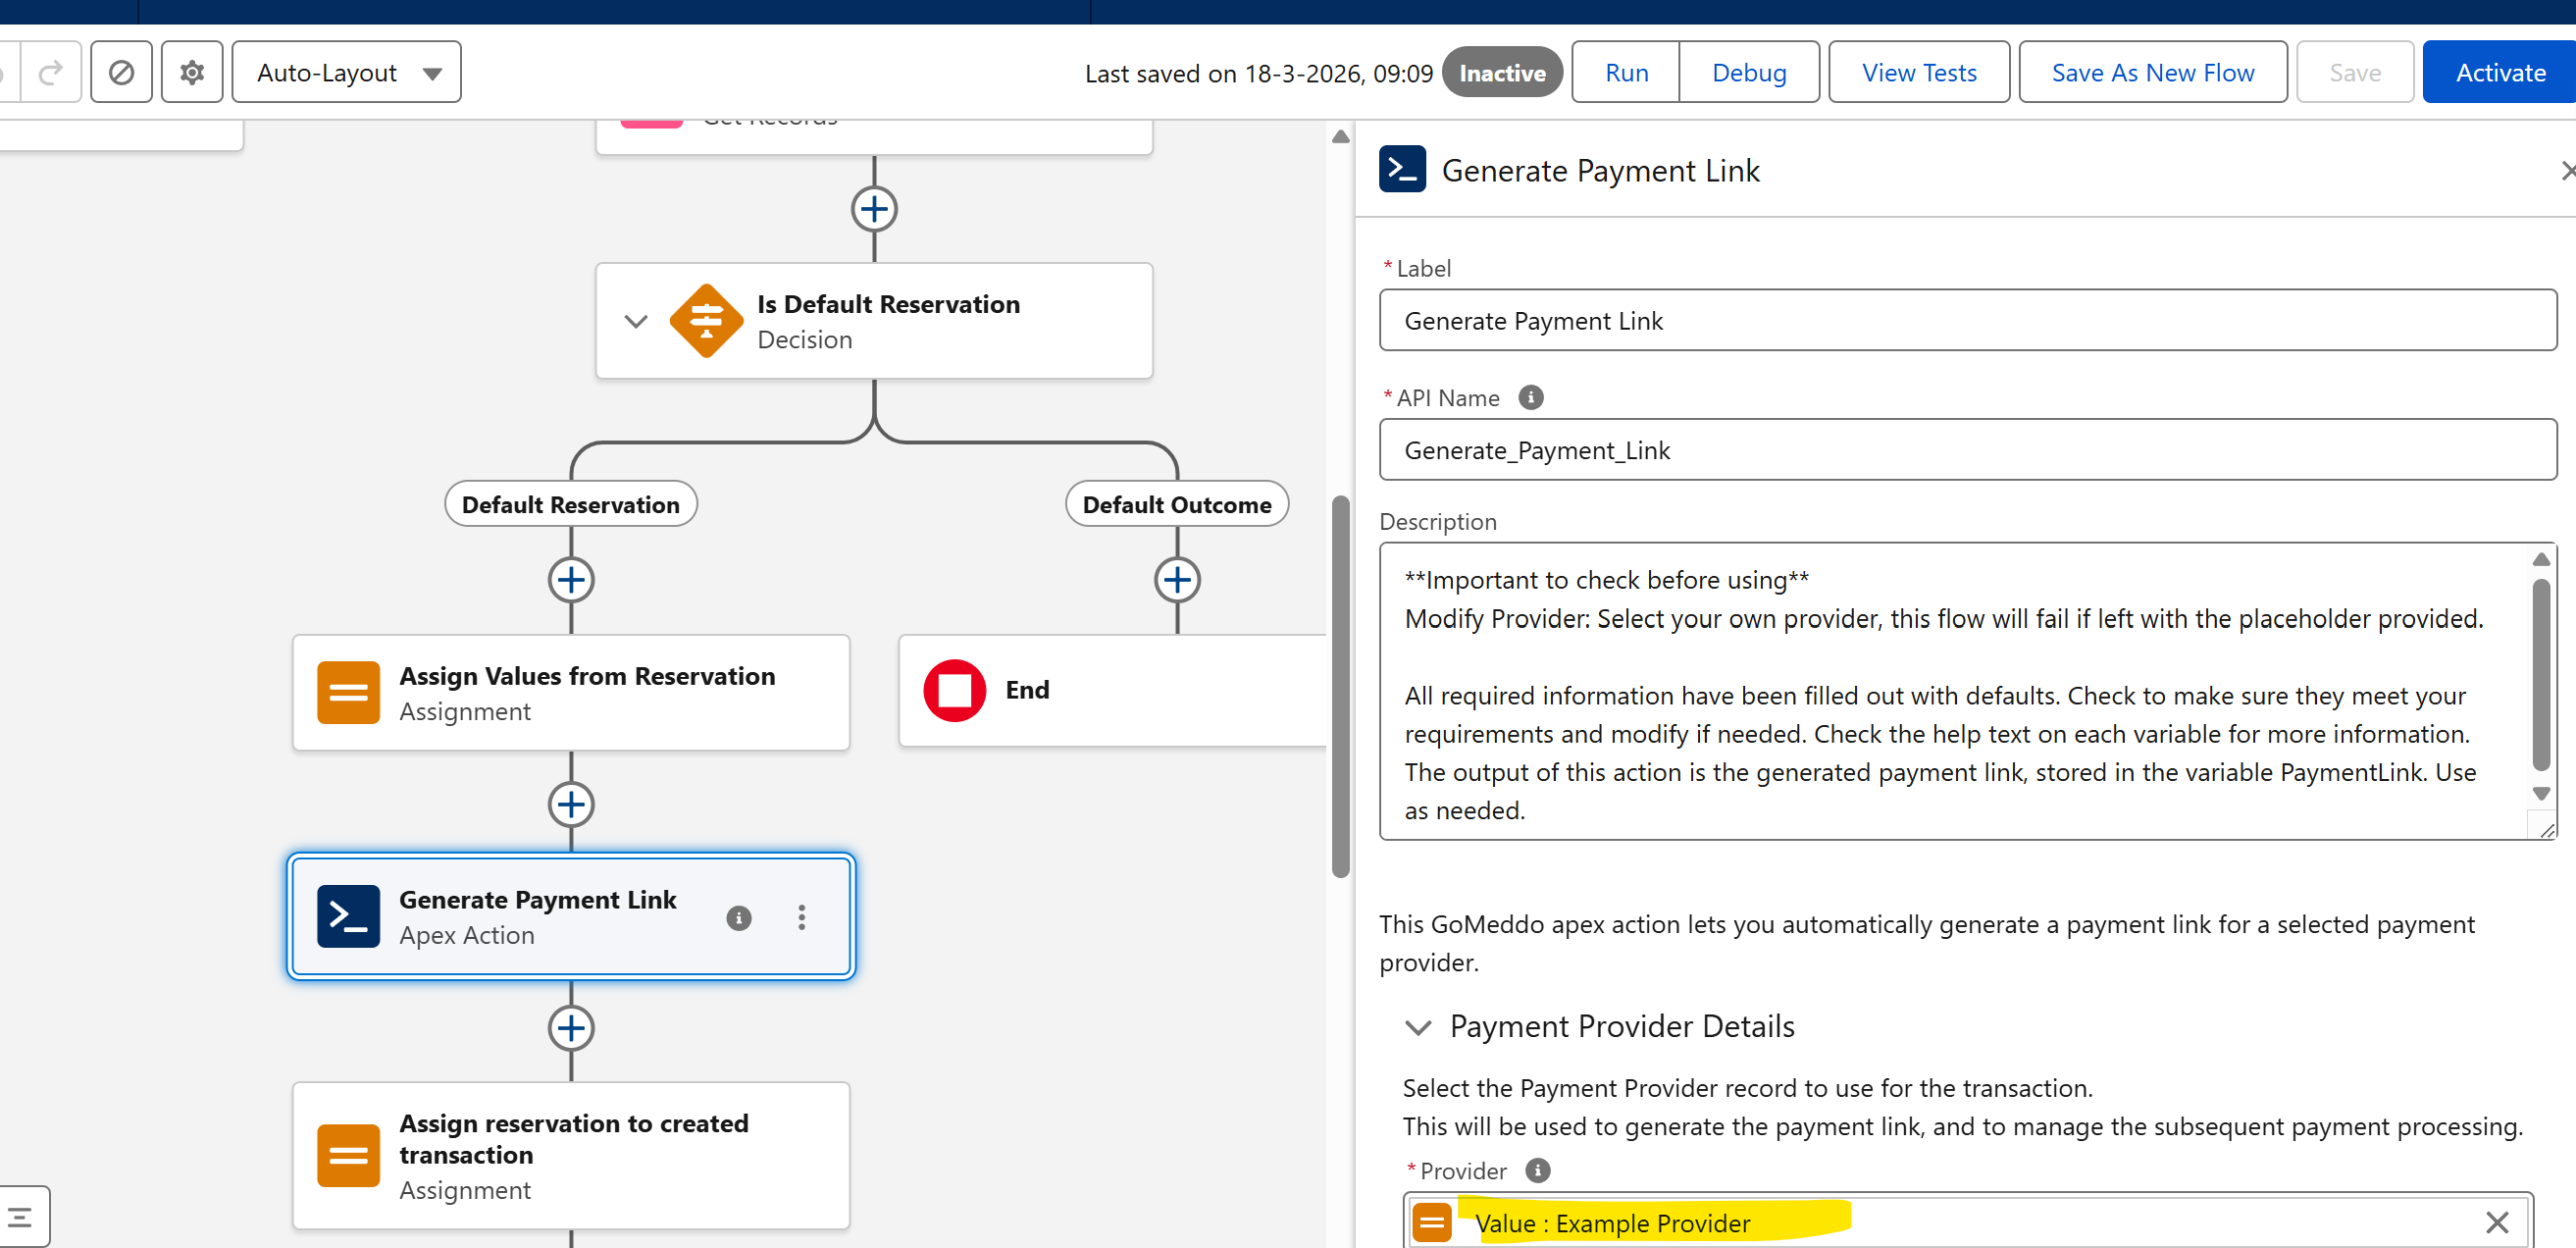Add element under Default Outcome branch
2576x1248 pixels.
(1177, 580)
